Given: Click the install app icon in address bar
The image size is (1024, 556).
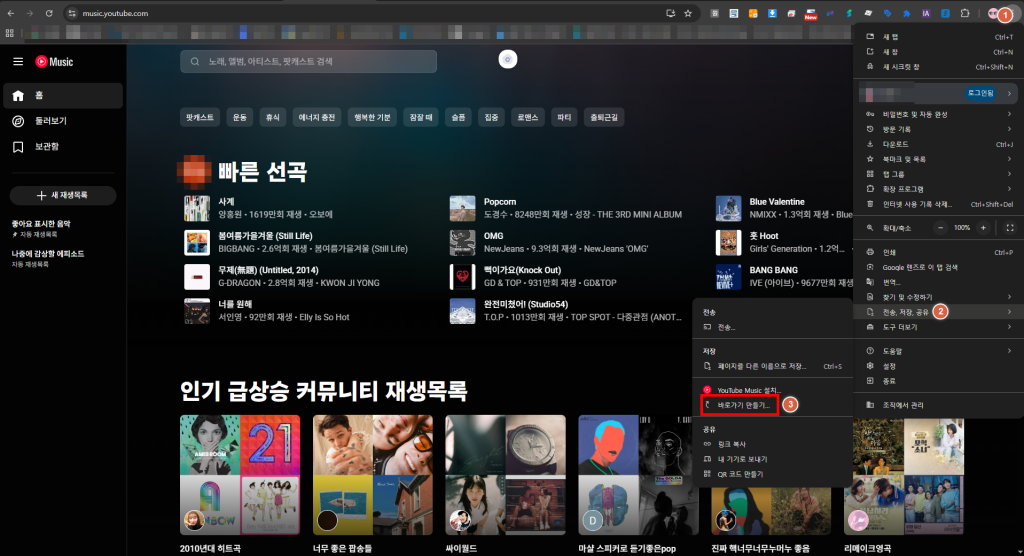Looking at the screenshot, I should [x=670, y=13].
